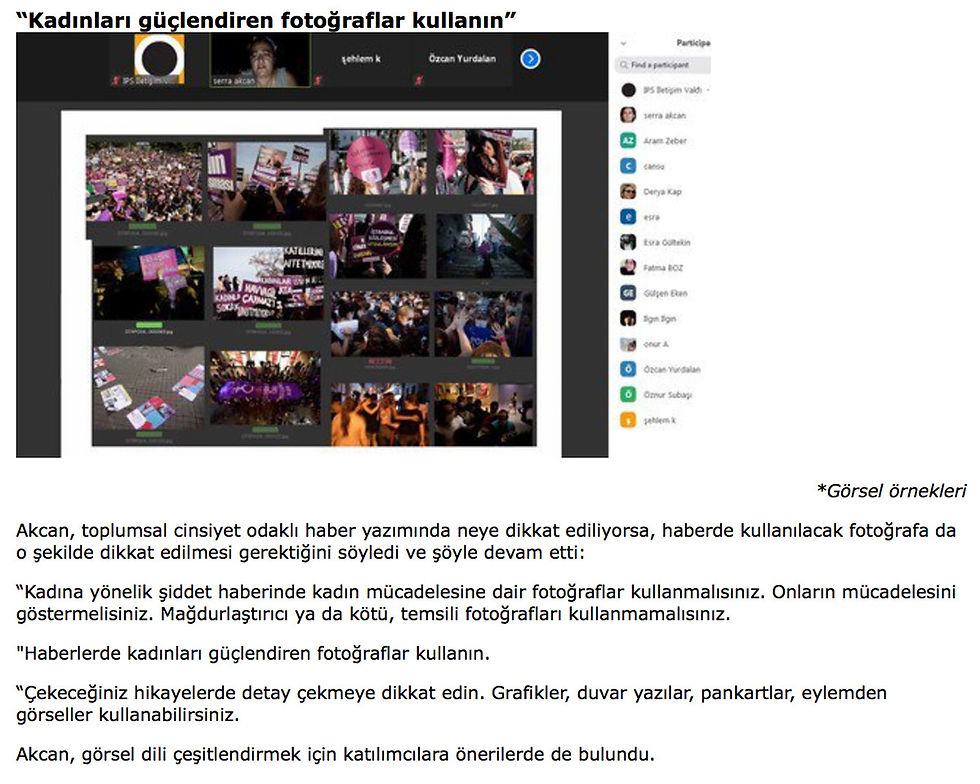Open the 'KATİLLERİNİ' banners photo thumbnail
Screen dimensions: 980x784
(268, 283)
